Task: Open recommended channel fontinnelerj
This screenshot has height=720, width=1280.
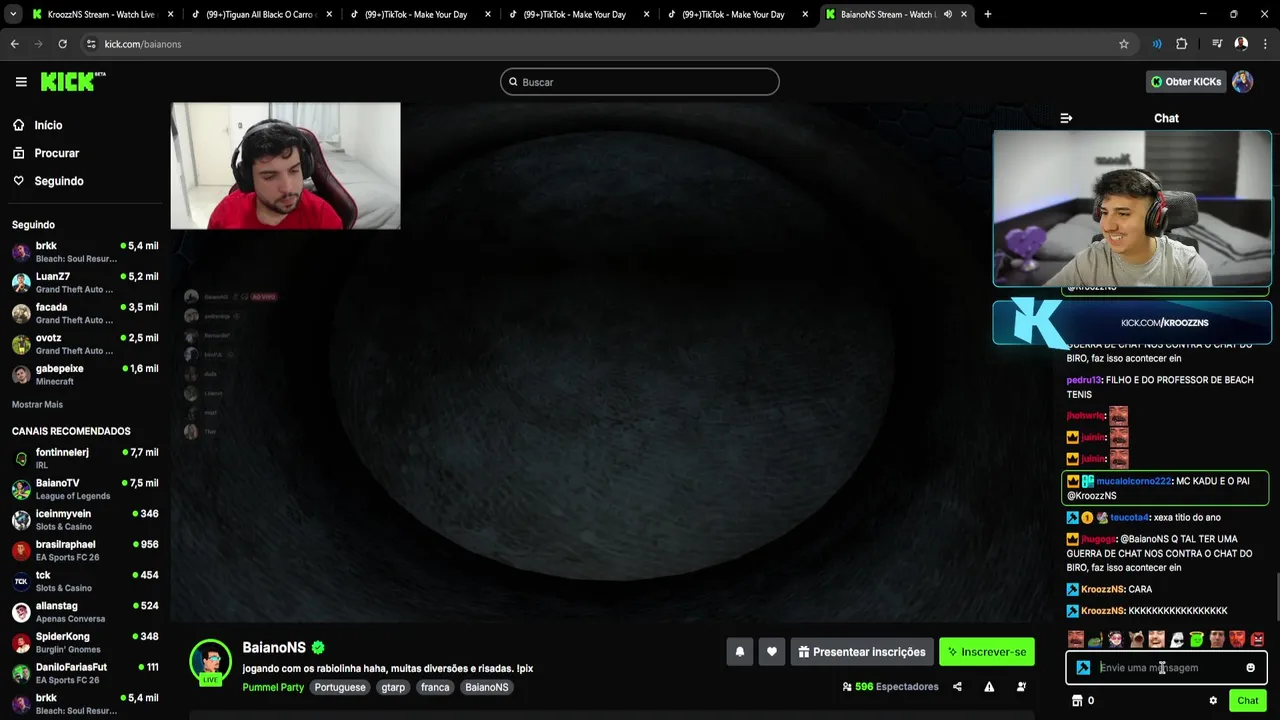Action: [x=85, y=459]
